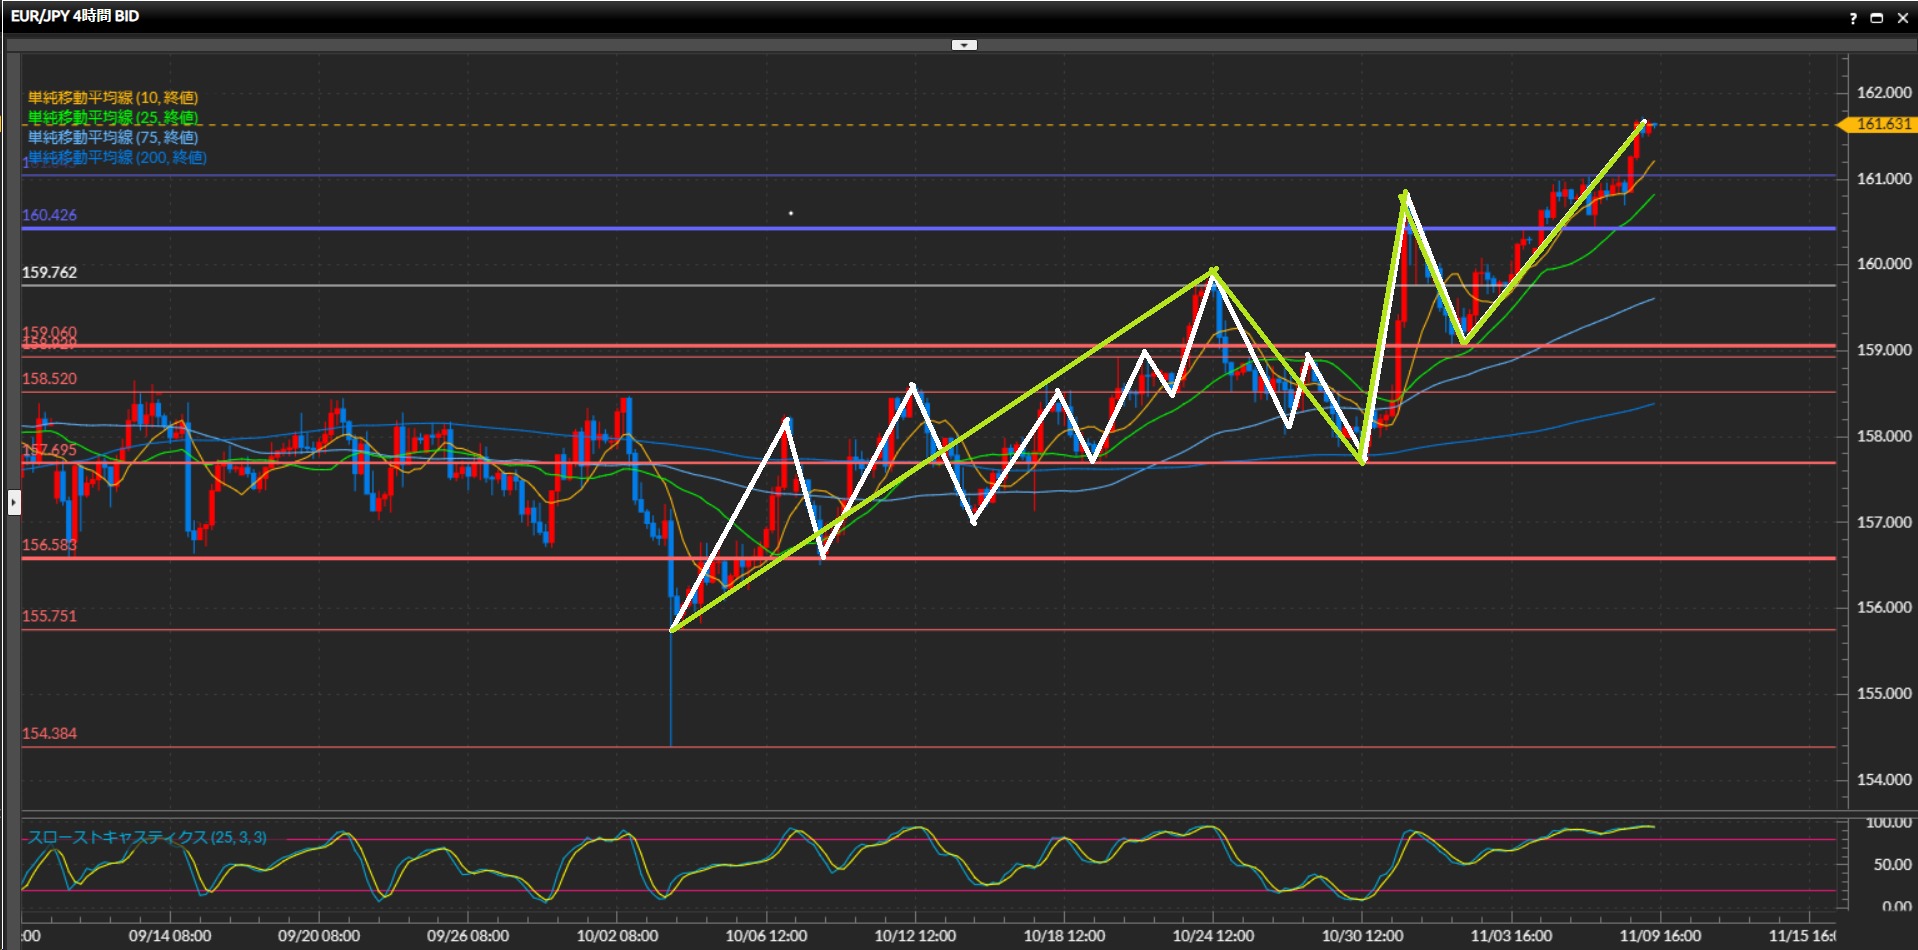The width and height of the screenshot is (1918, 950).
Task: Maximize the EUR/JPY chart window
Action: 1877,18
